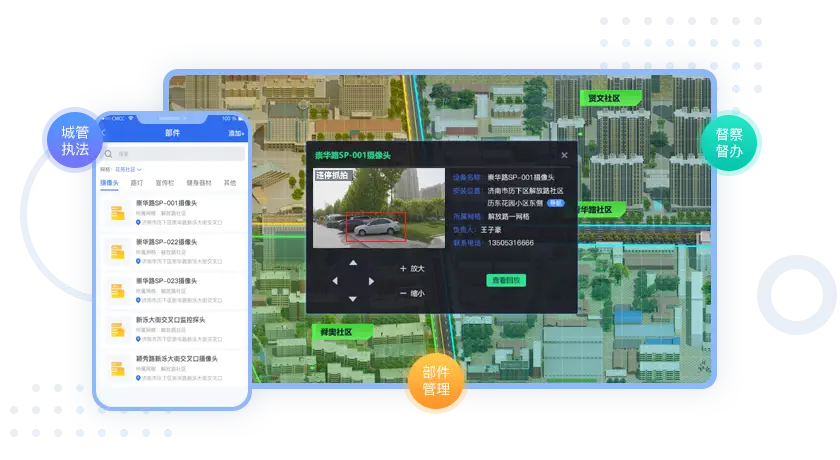Image resolution: width=840 pixels, height=460 pixels.
Task: Expand the 花苑社区 grid dropdown
Action: (x=128, y=170)
